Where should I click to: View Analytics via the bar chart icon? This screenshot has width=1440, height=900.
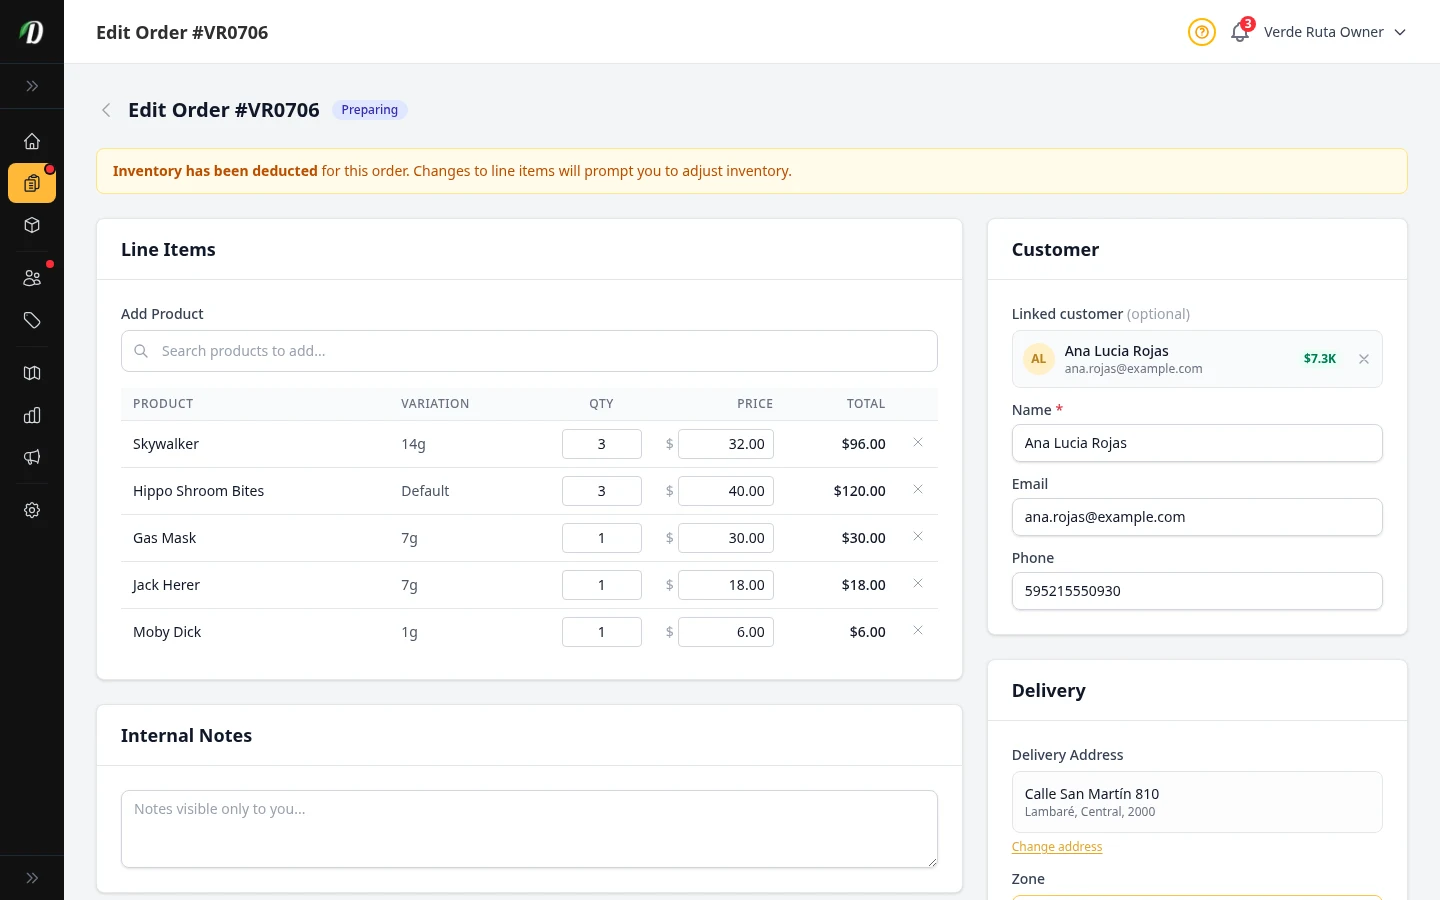(32, 415)
